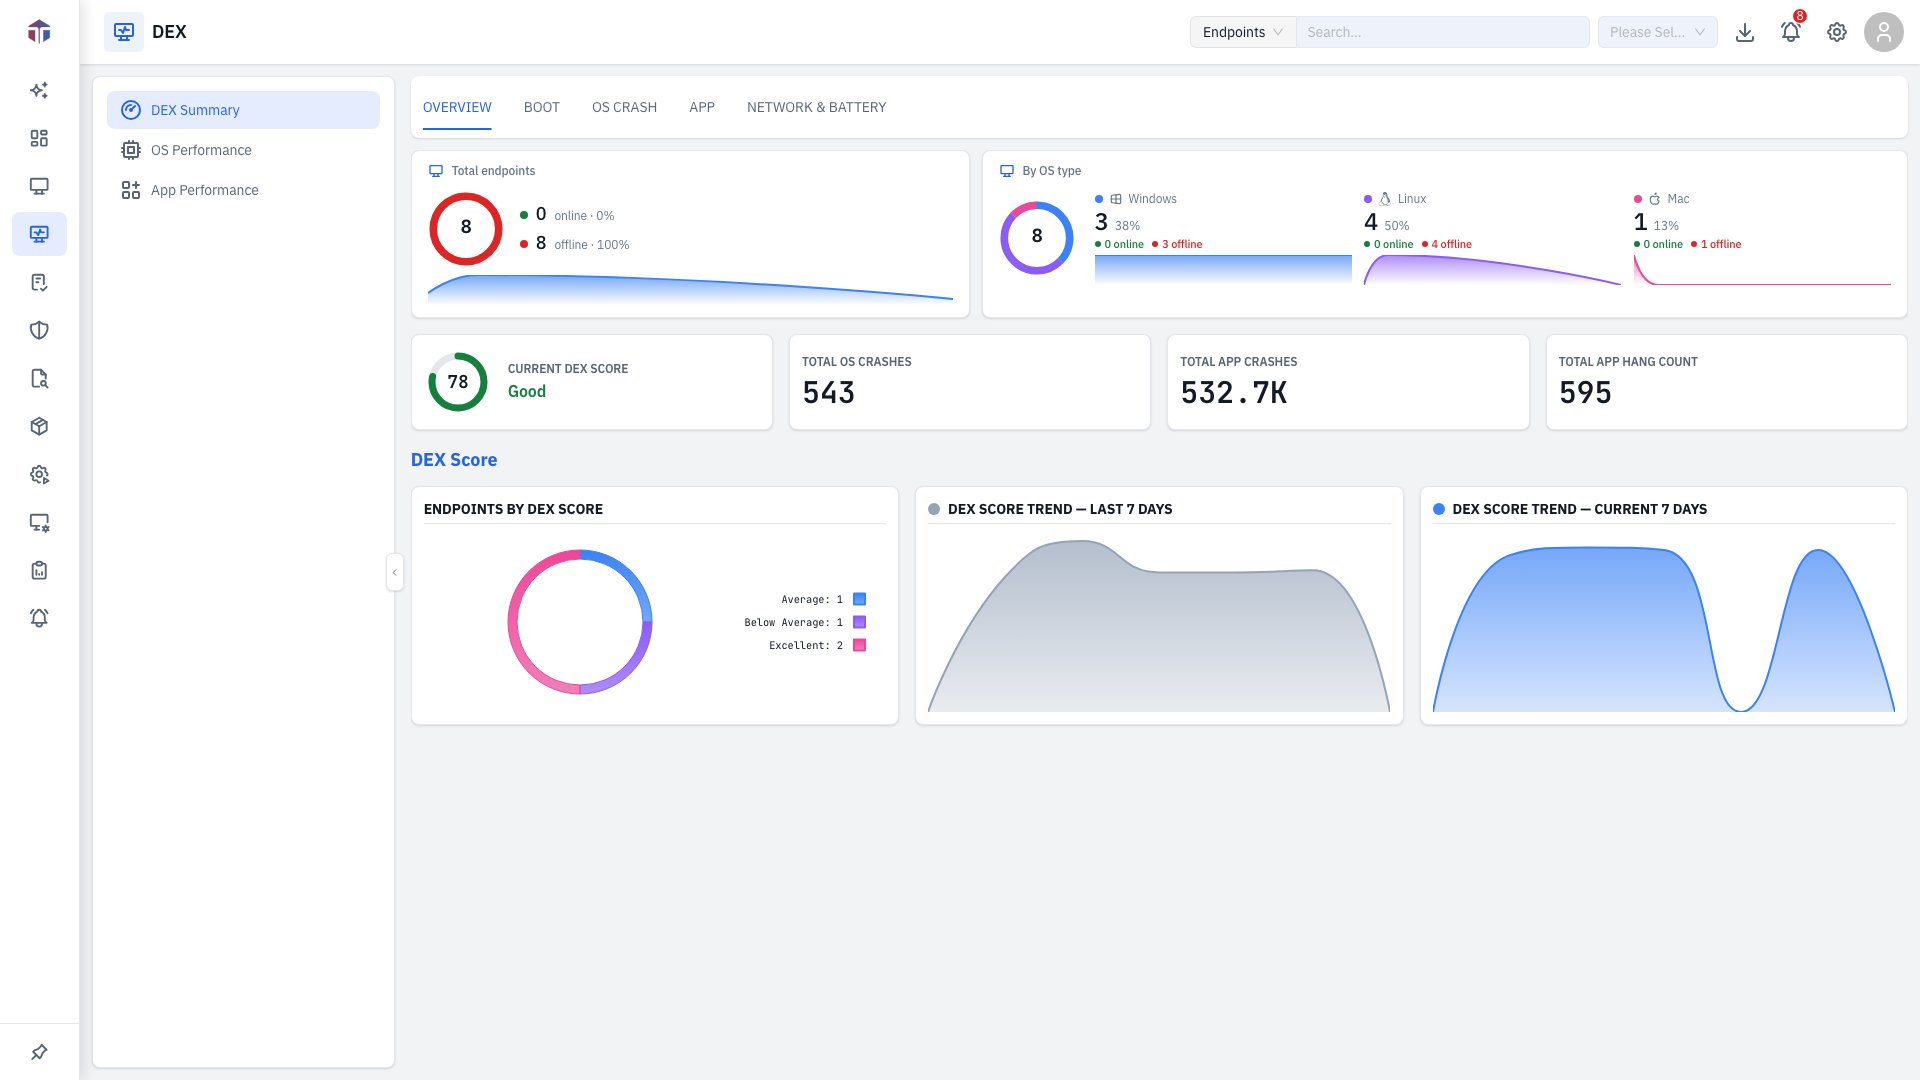
Task: Select the highlighted DEX monitor sidebar icon
Action: pyautogui.click(x=39, y=234)
